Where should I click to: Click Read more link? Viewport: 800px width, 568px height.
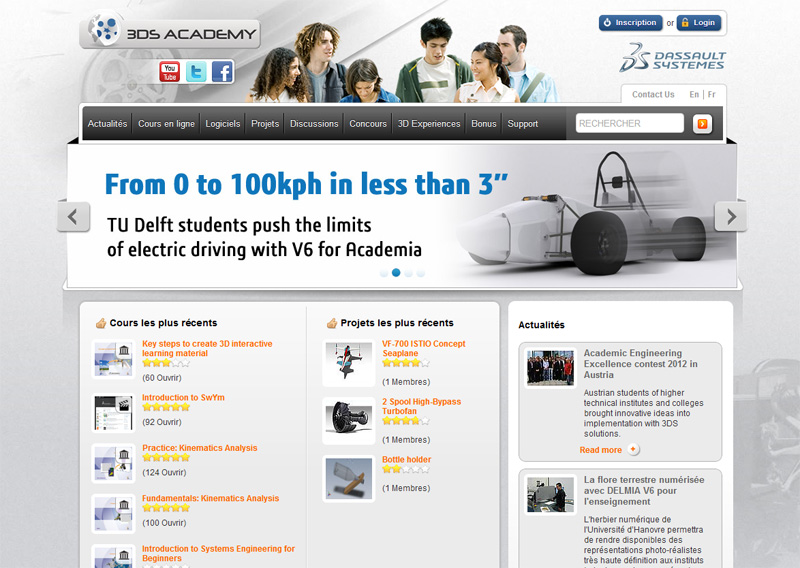coord(601,450)
